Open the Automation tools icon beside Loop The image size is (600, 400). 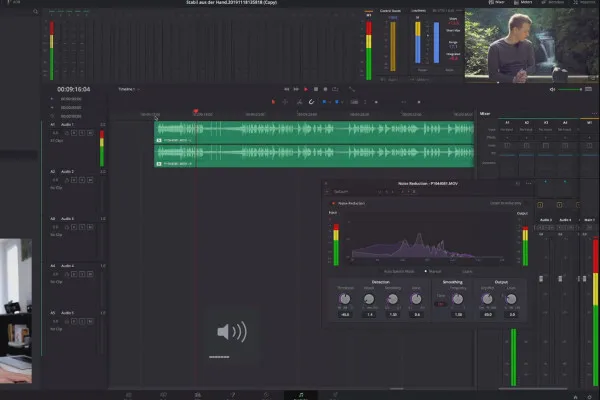point(352,89)
